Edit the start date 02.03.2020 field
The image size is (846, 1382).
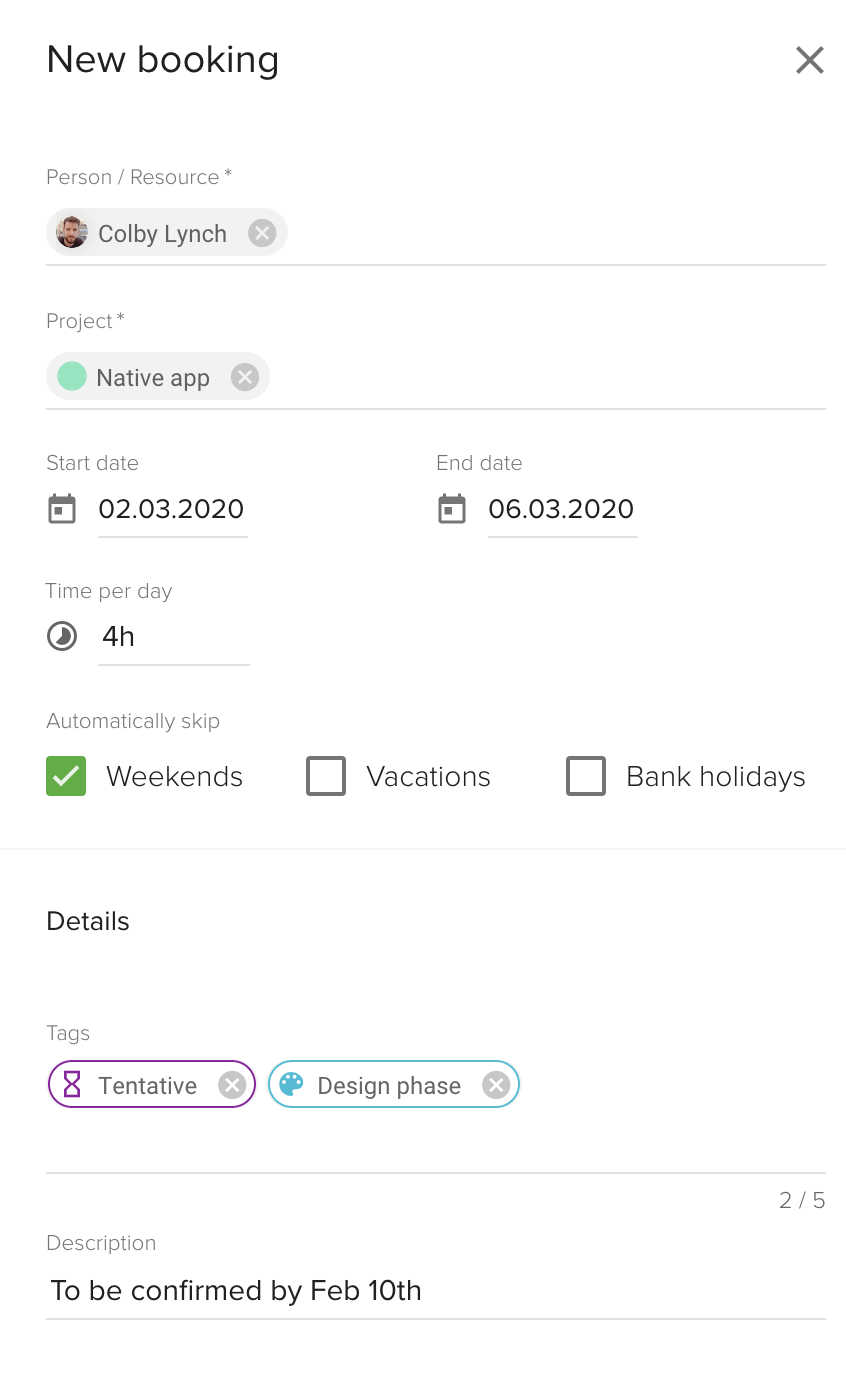172,510
